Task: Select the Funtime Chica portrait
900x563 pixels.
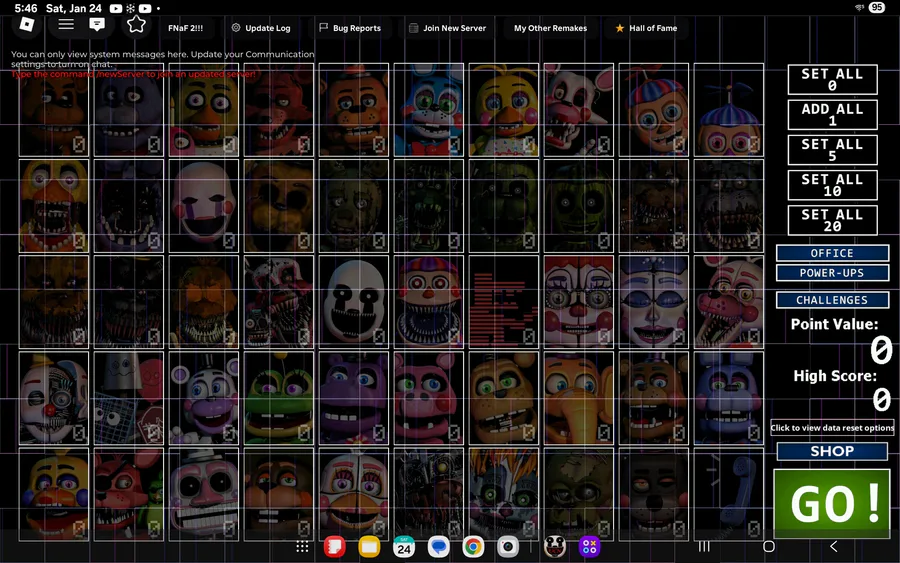Action: click(354, 494)
